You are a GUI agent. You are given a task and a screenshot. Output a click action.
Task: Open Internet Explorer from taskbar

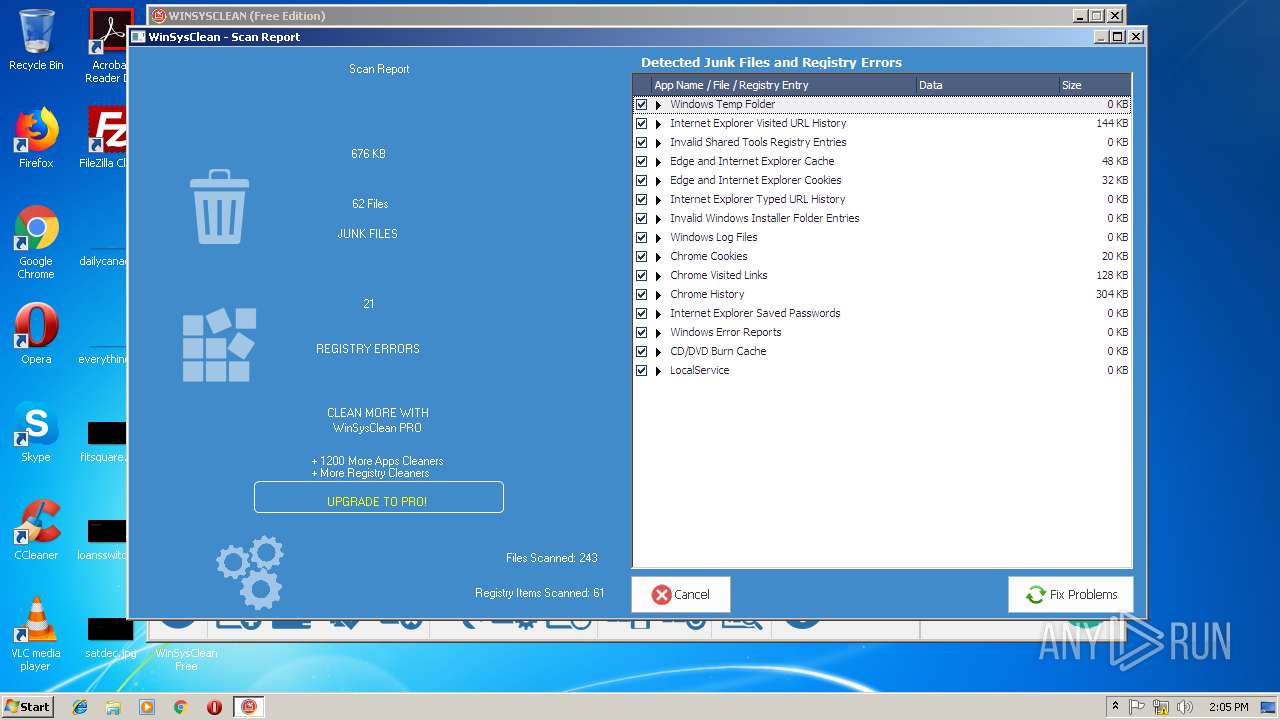click(x=80, y=706)
